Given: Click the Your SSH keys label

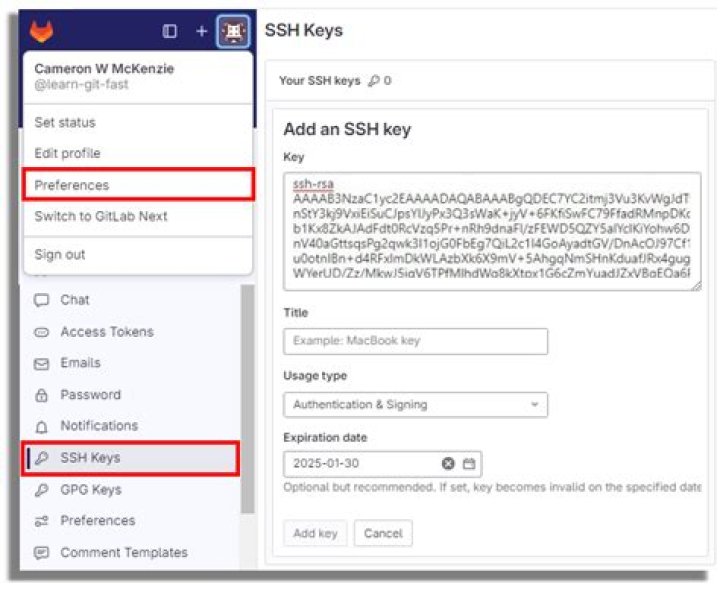Looking at the screenshot, I should [x=320, y=81].
